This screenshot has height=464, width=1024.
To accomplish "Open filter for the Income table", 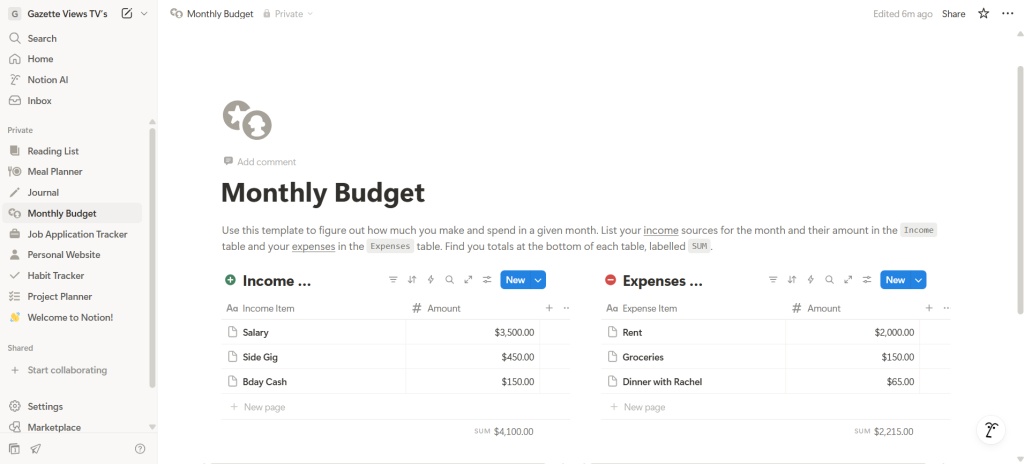I will (393, 280).
